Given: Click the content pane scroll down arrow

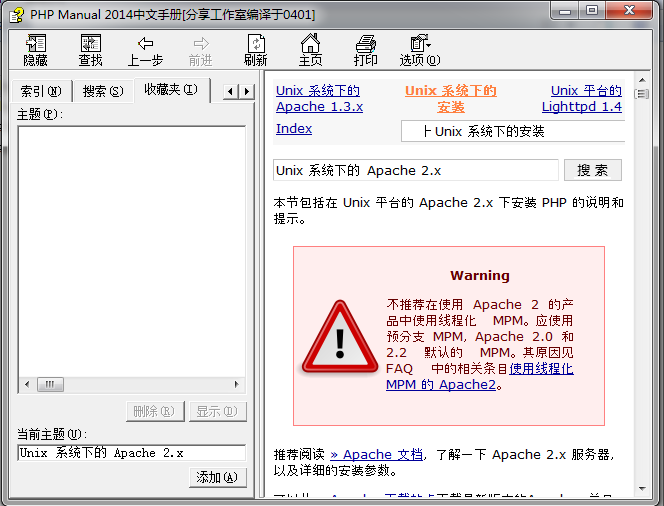Looking at the screenshot, I should (642, 489).
